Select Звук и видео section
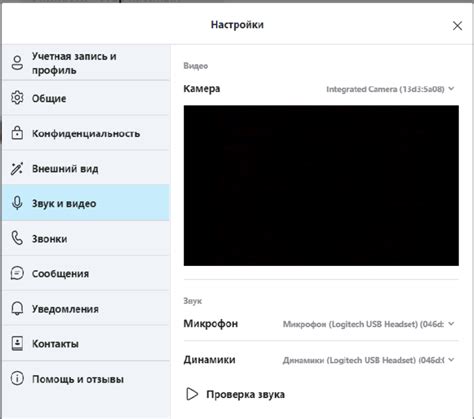 tap(86, 203)
